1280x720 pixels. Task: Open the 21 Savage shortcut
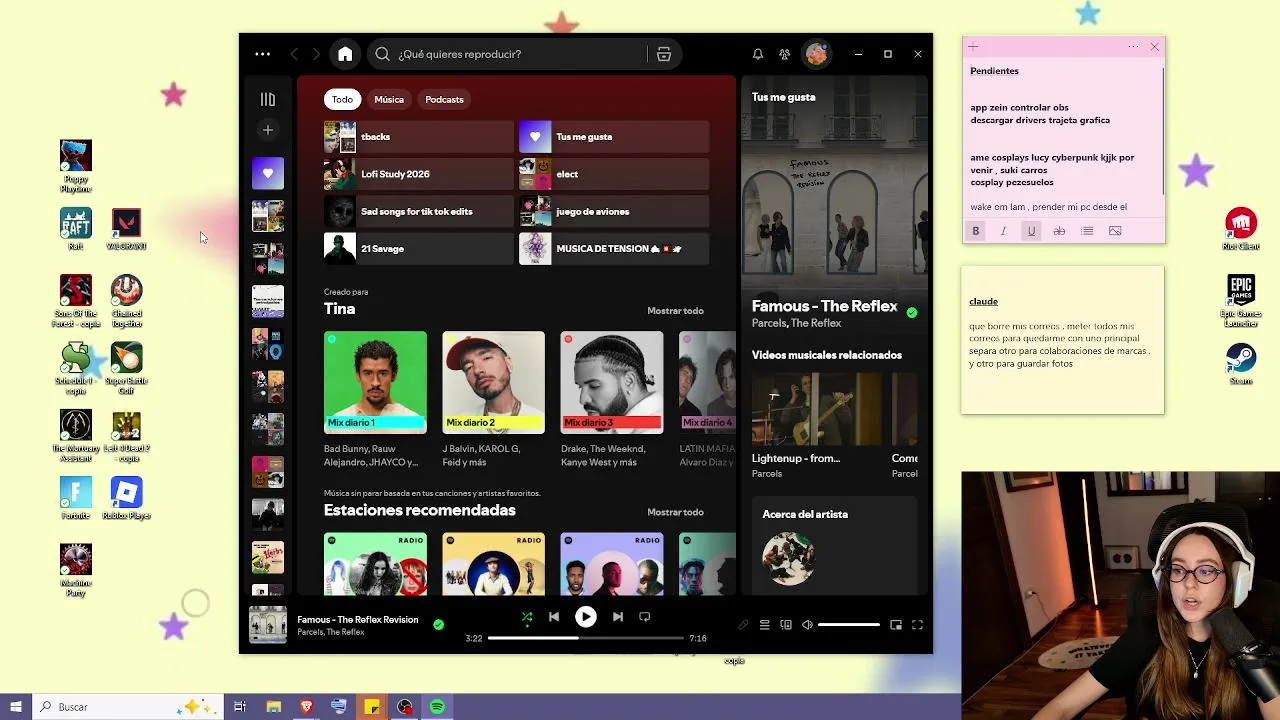pos(418,249)
